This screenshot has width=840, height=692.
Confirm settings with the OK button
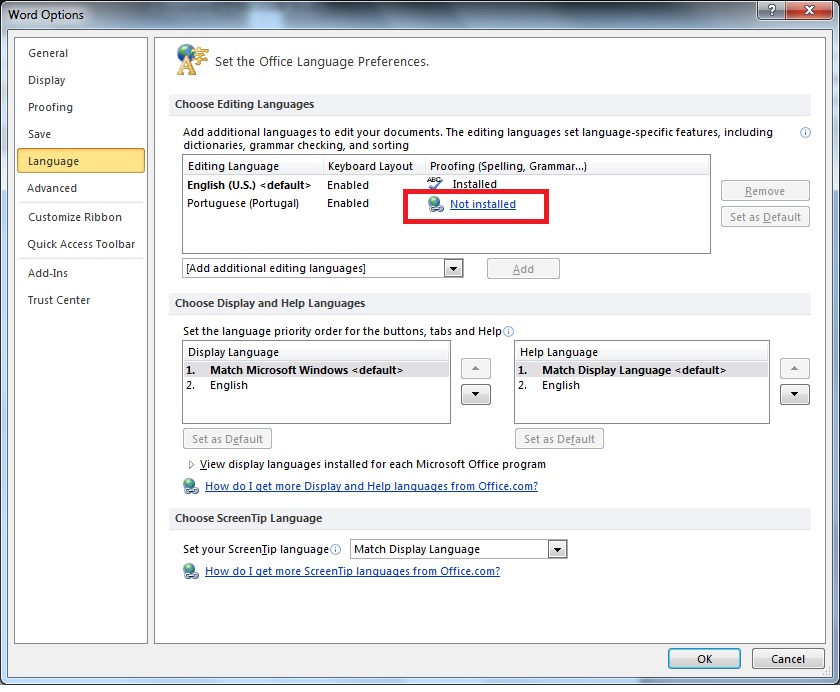tap(704, 659)
